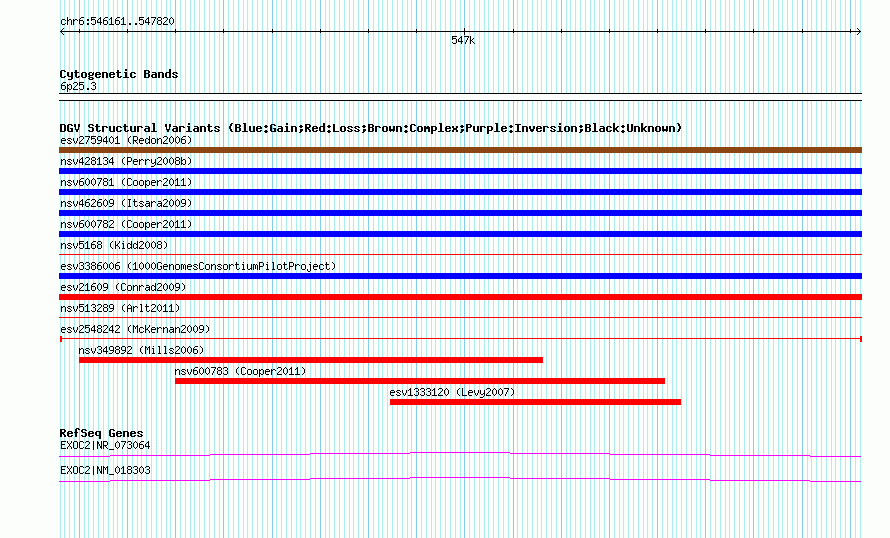890x538 pixels.
Task: Select the nsv600782 Cooper2011 blue bar
Action: [460, 234]
